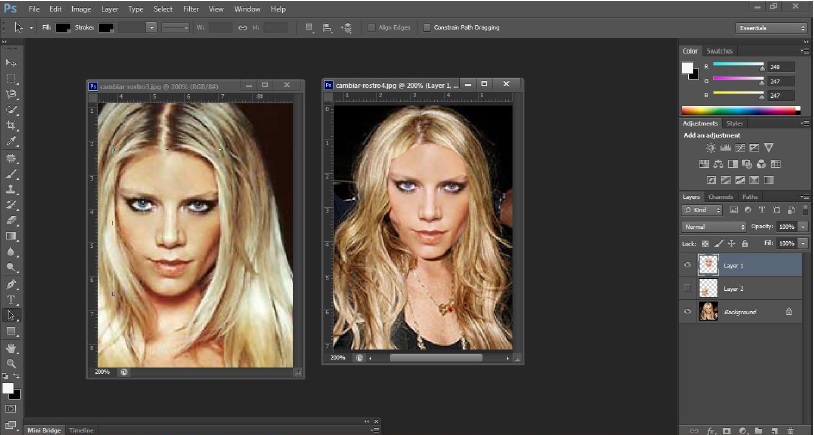Screen dimensions: 814x435
Task: Hide Layer 1 using its eye icon
Action: pyautogui.click(x=687, y=265)
